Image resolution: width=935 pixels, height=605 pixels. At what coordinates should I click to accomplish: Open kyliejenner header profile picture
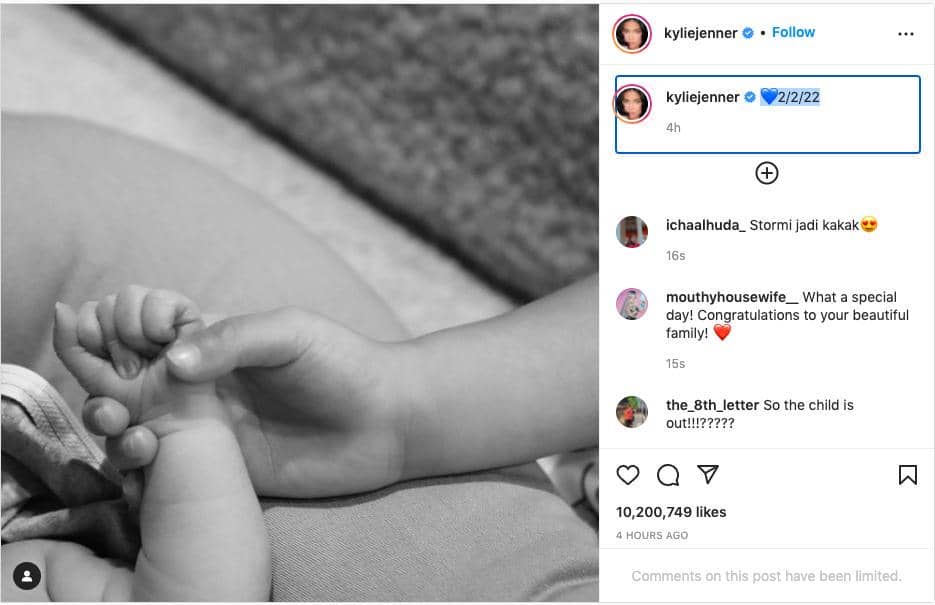coord(632,33)
